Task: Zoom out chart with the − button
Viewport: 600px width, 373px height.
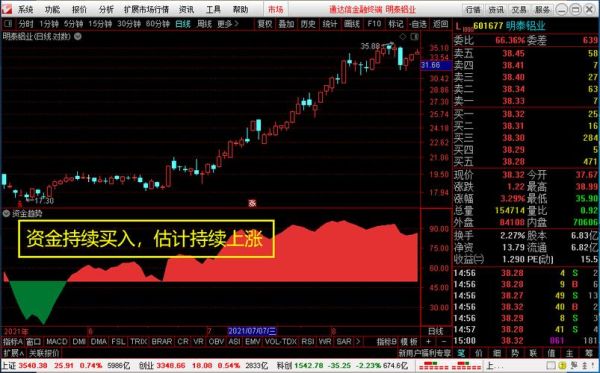Action: pos(443,341)
